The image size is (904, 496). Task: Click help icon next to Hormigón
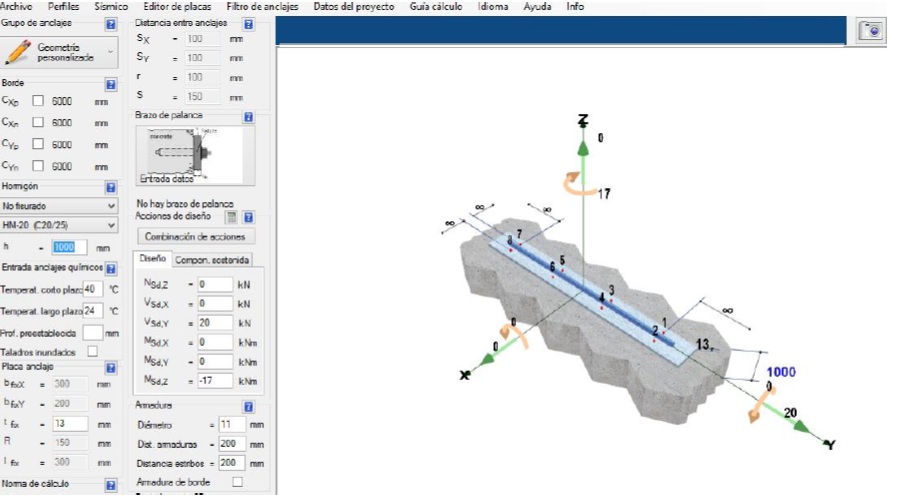(x=110, y=187)
